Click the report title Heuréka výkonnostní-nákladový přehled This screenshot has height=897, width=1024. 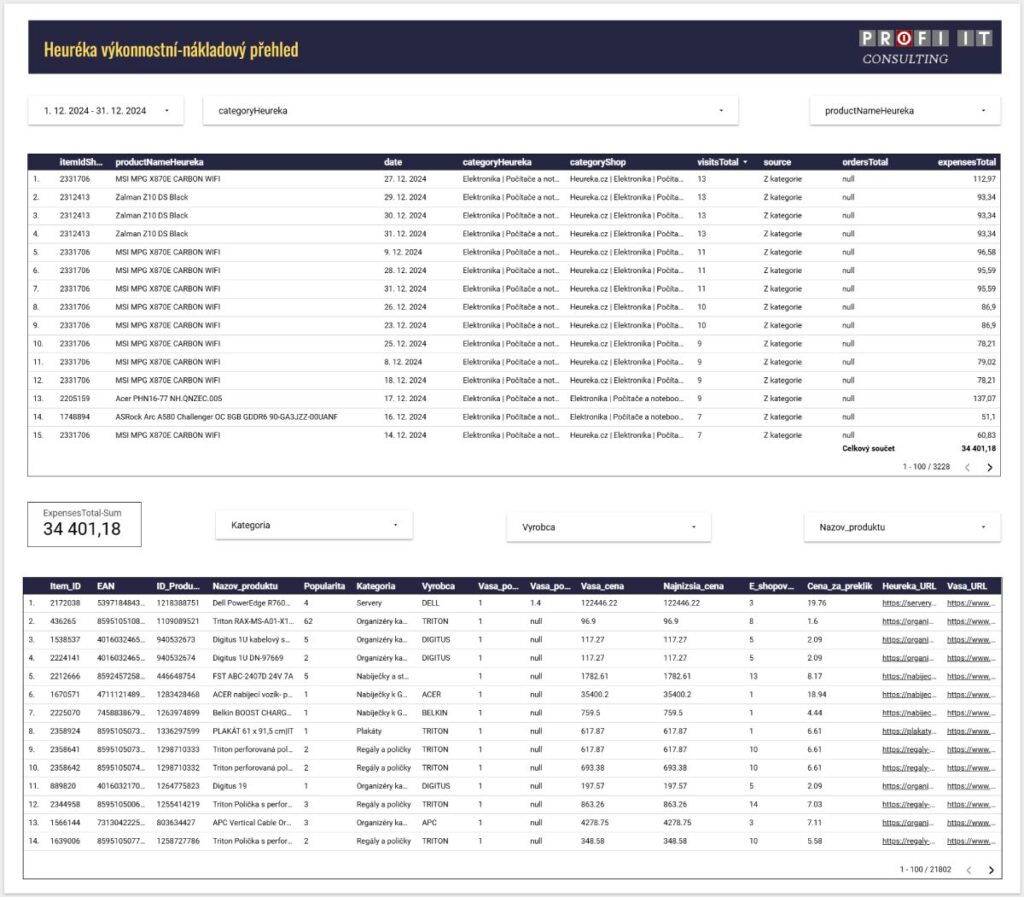tap(171, 50)
